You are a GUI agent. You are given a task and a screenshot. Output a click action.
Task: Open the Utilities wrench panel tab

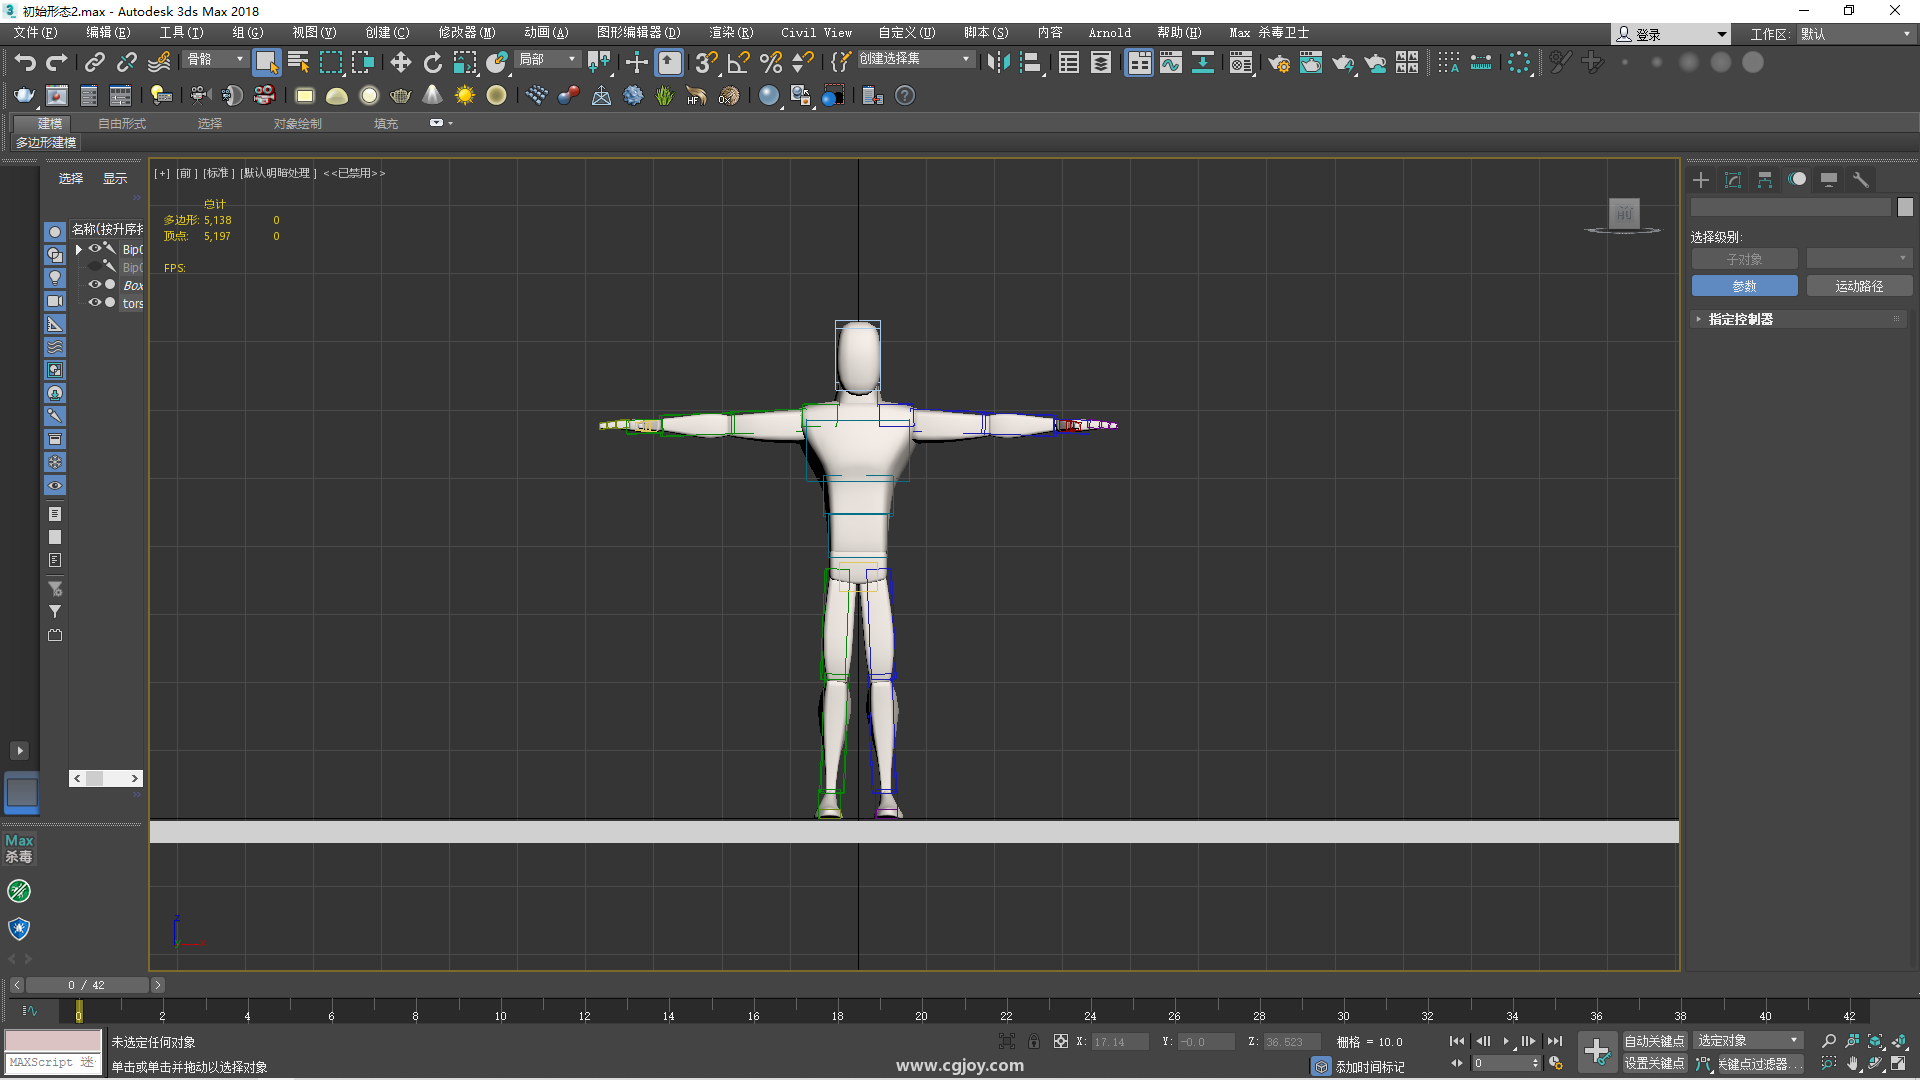pyautogui.click(x=1861, y=180)
